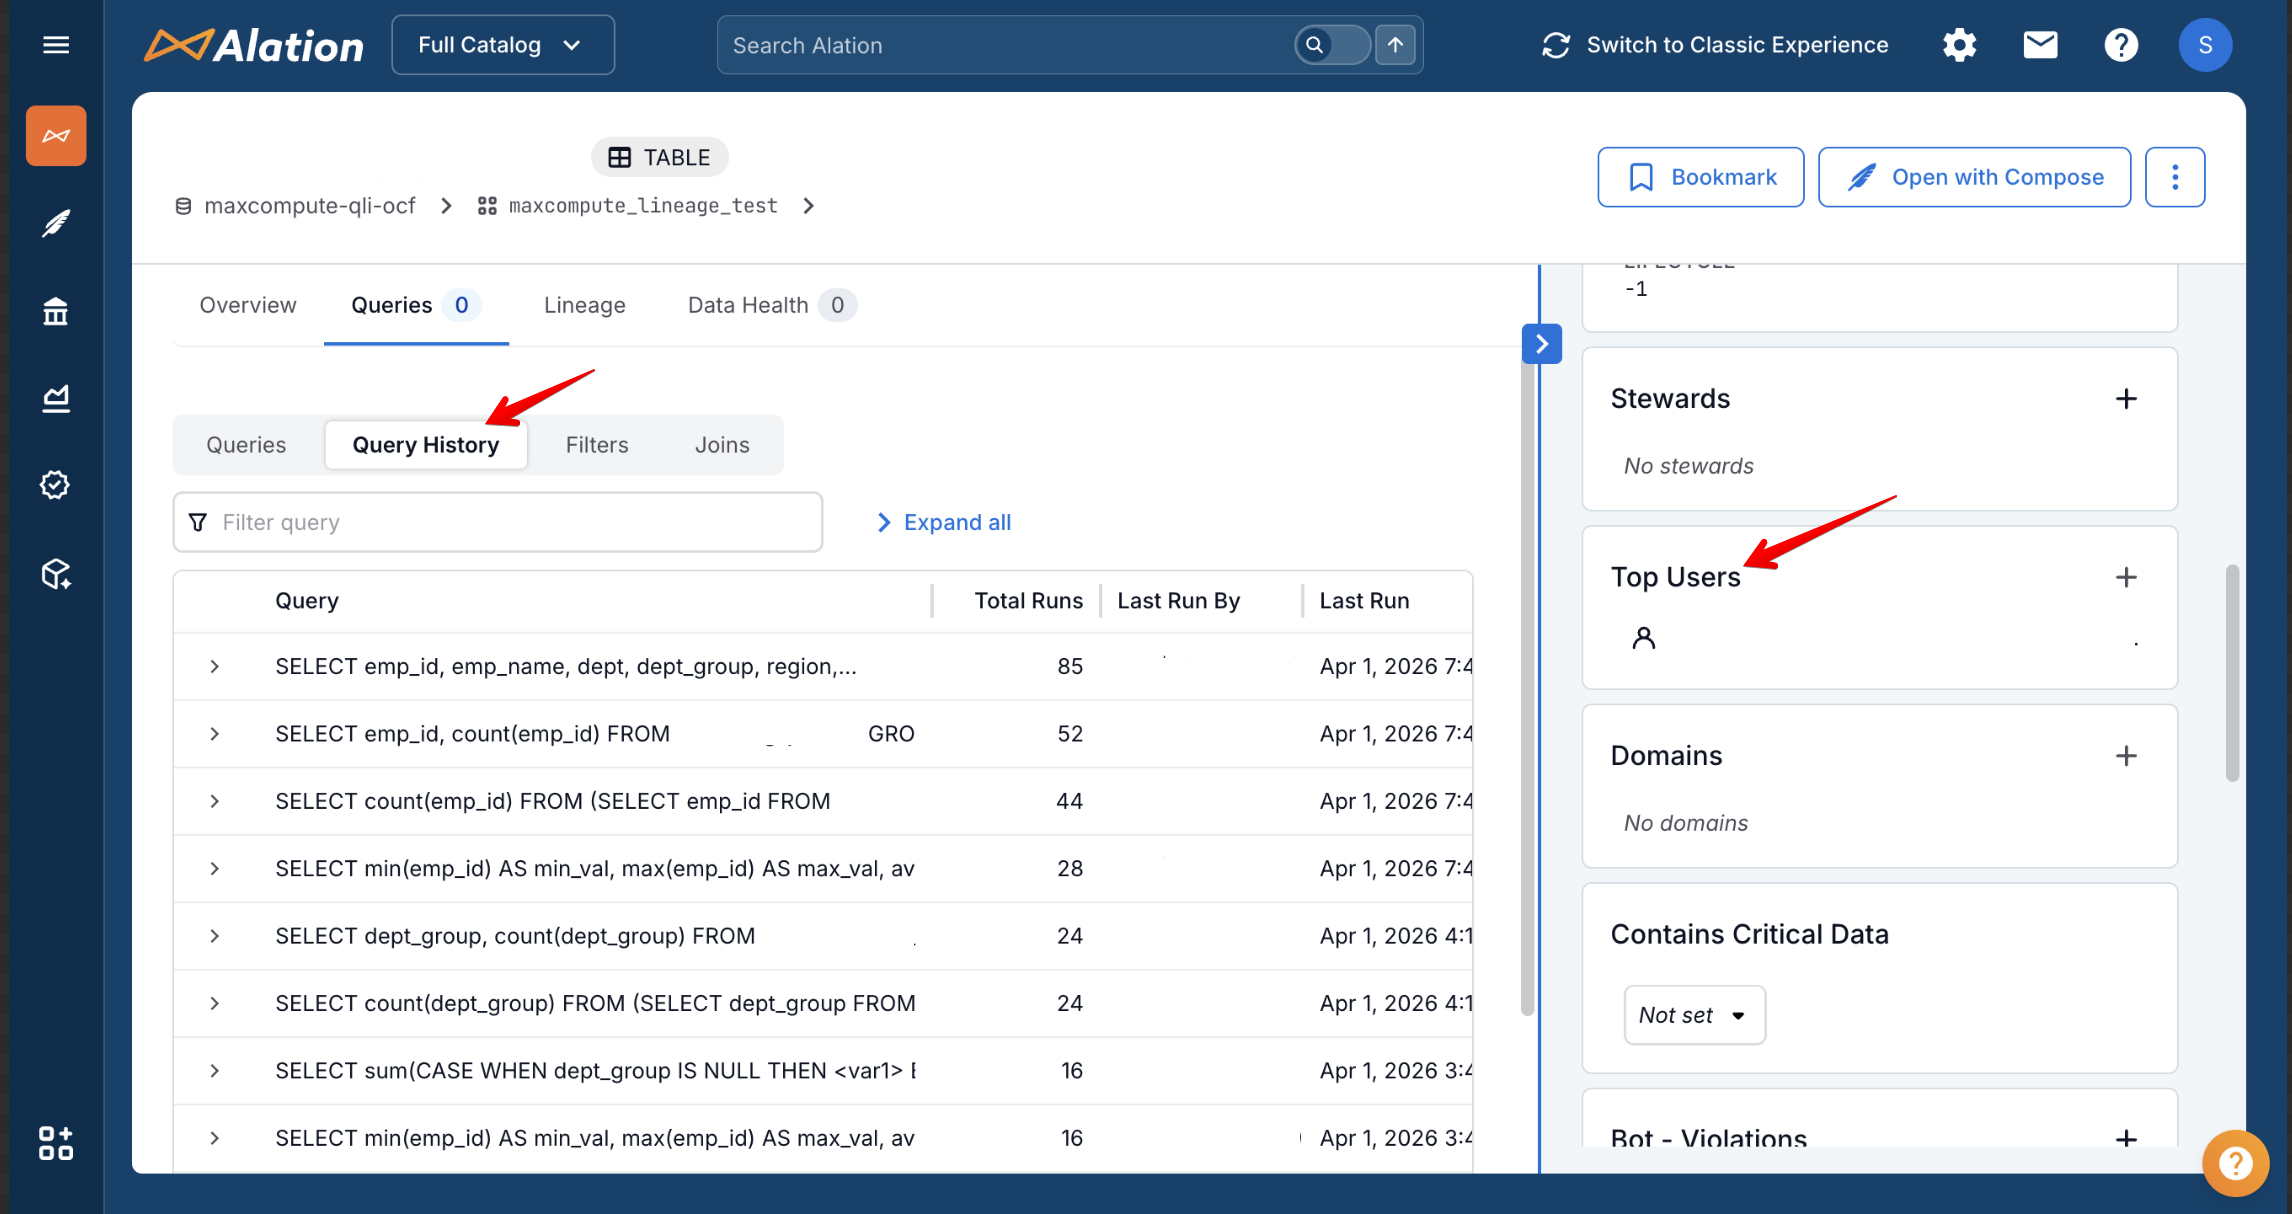Open the hamburger navigation menu

click(x=56, y=45)
